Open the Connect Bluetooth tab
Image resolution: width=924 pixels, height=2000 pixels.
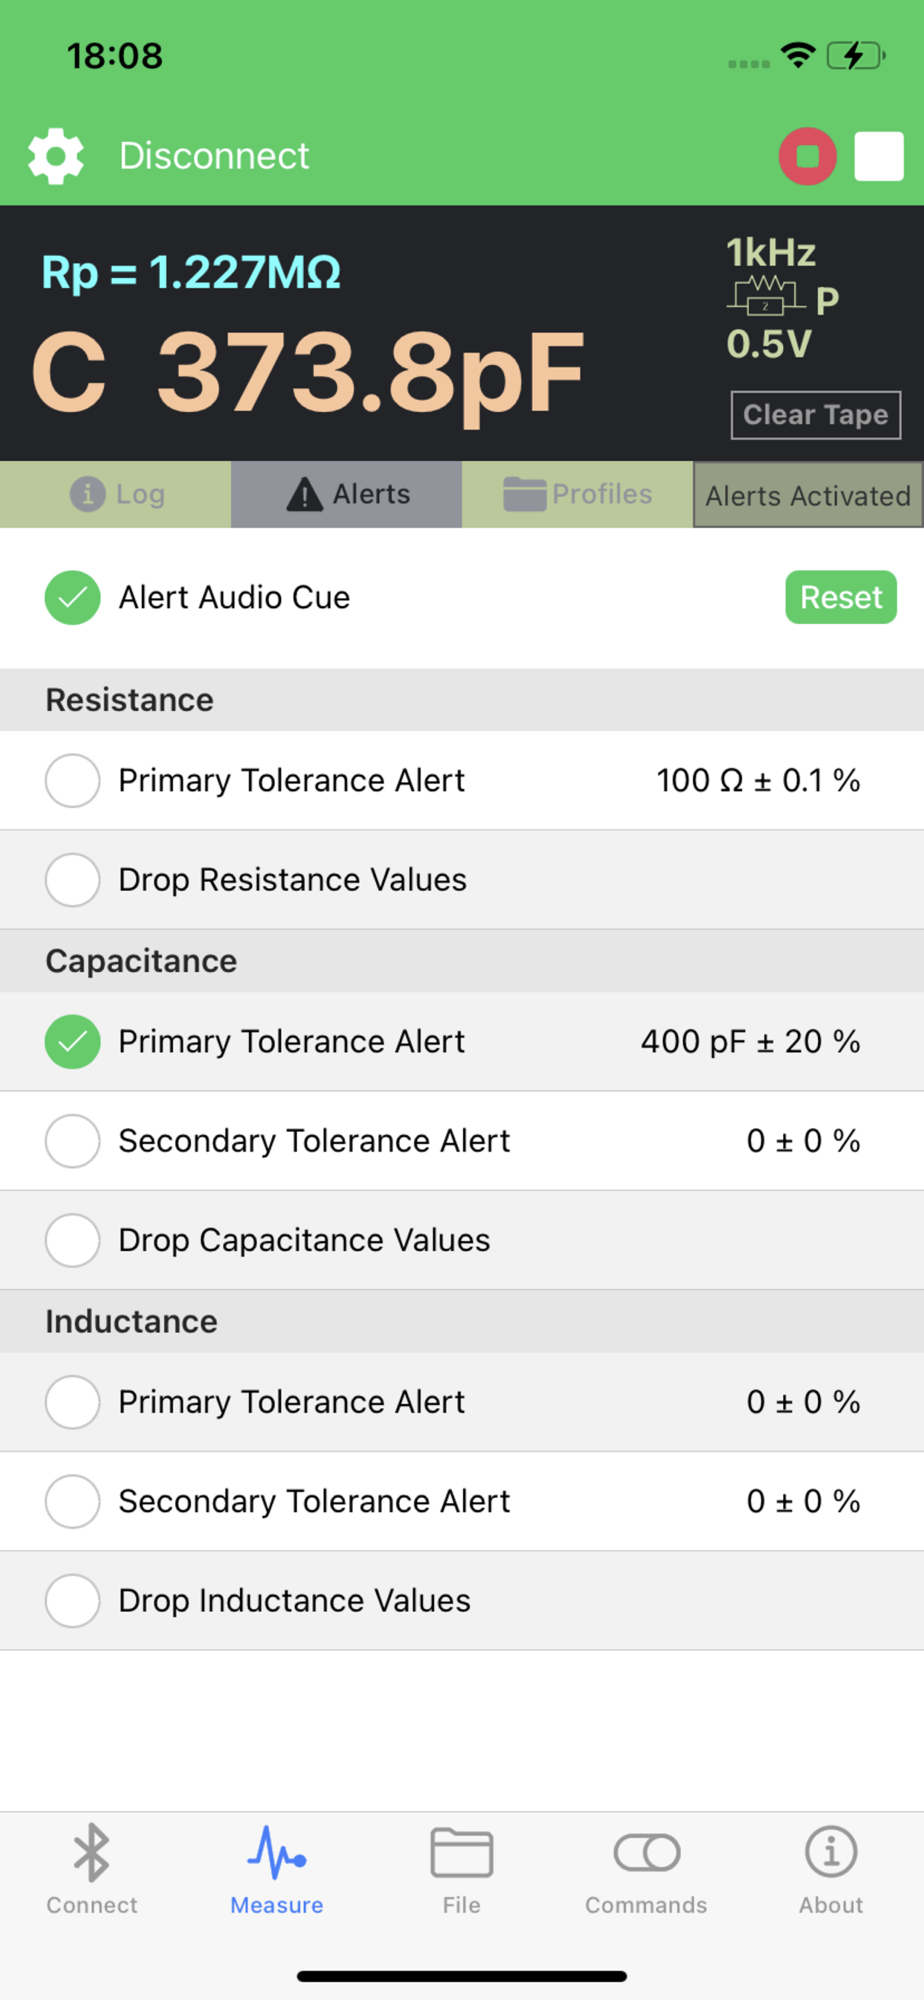point(92,1868)
